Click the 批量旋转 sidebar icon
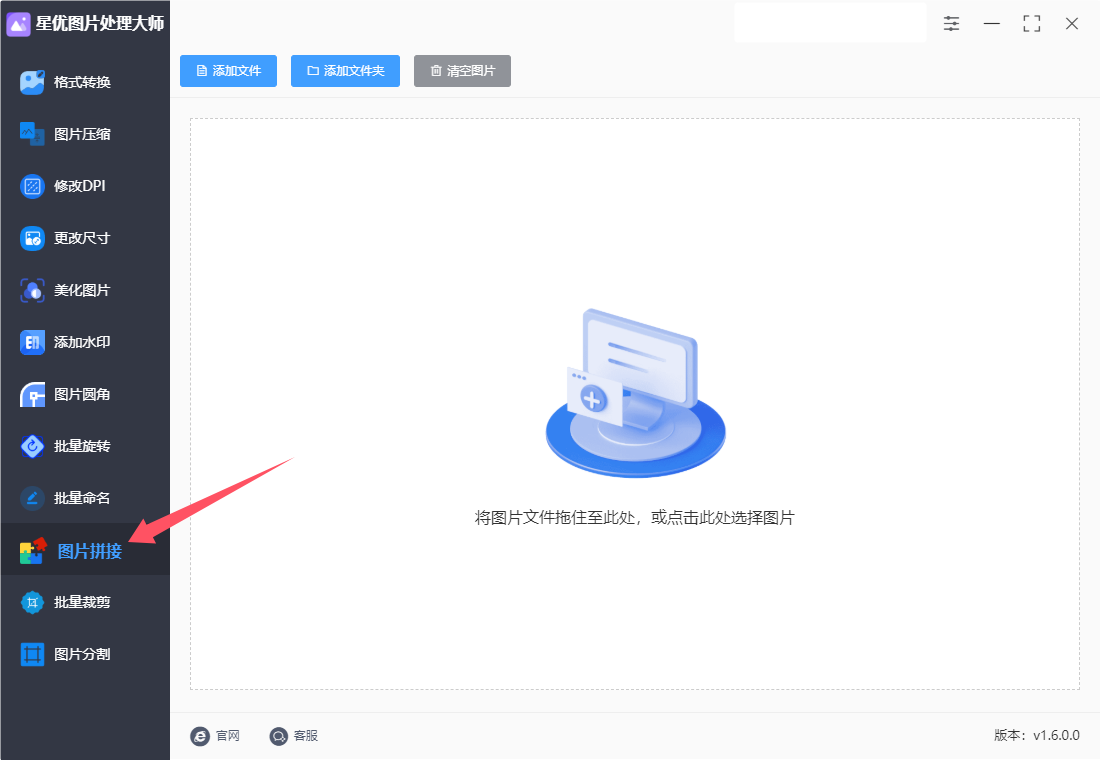This screenshot has width=1100, height=760. pyautogui.click(x=32, y=446)
